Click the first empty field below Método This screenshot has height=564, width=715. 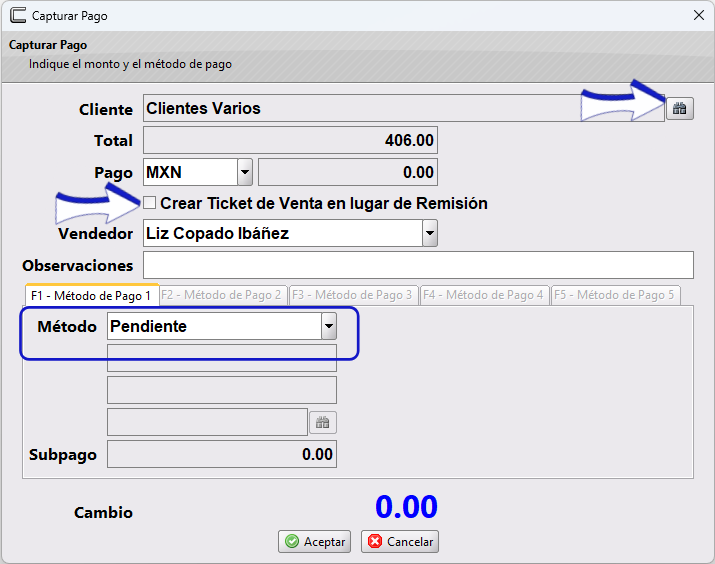click(x=222, y=358)
